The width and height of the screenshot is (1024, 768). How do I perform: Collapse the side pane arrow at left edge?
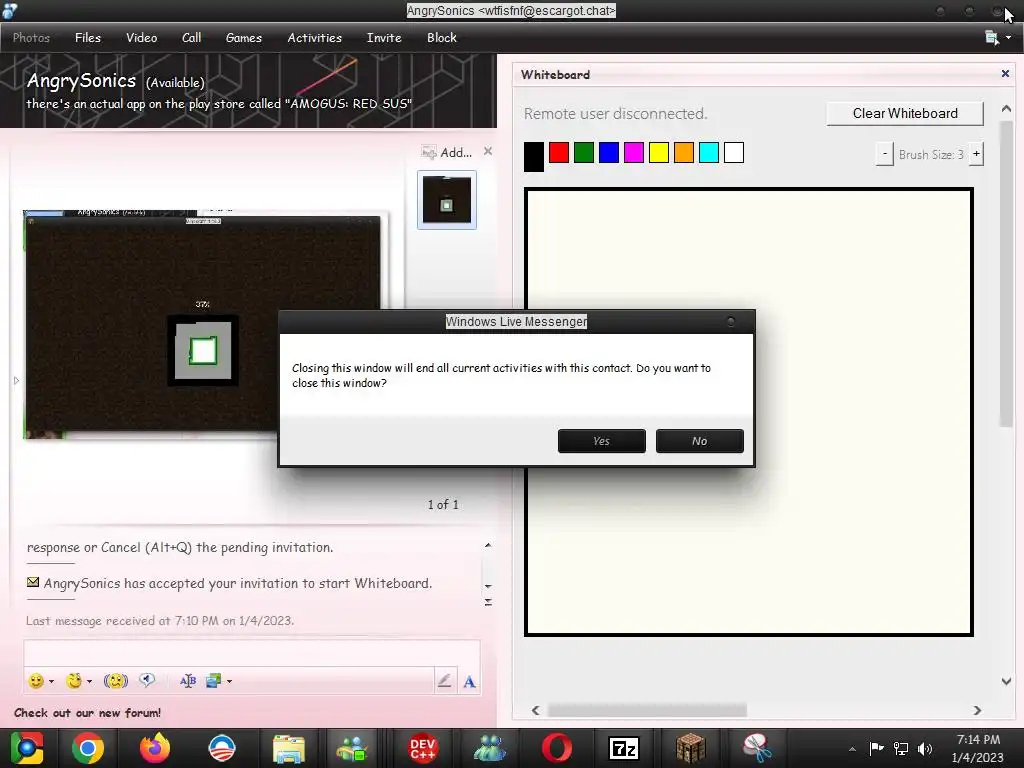pyautogui.click(x=16, y=380)
